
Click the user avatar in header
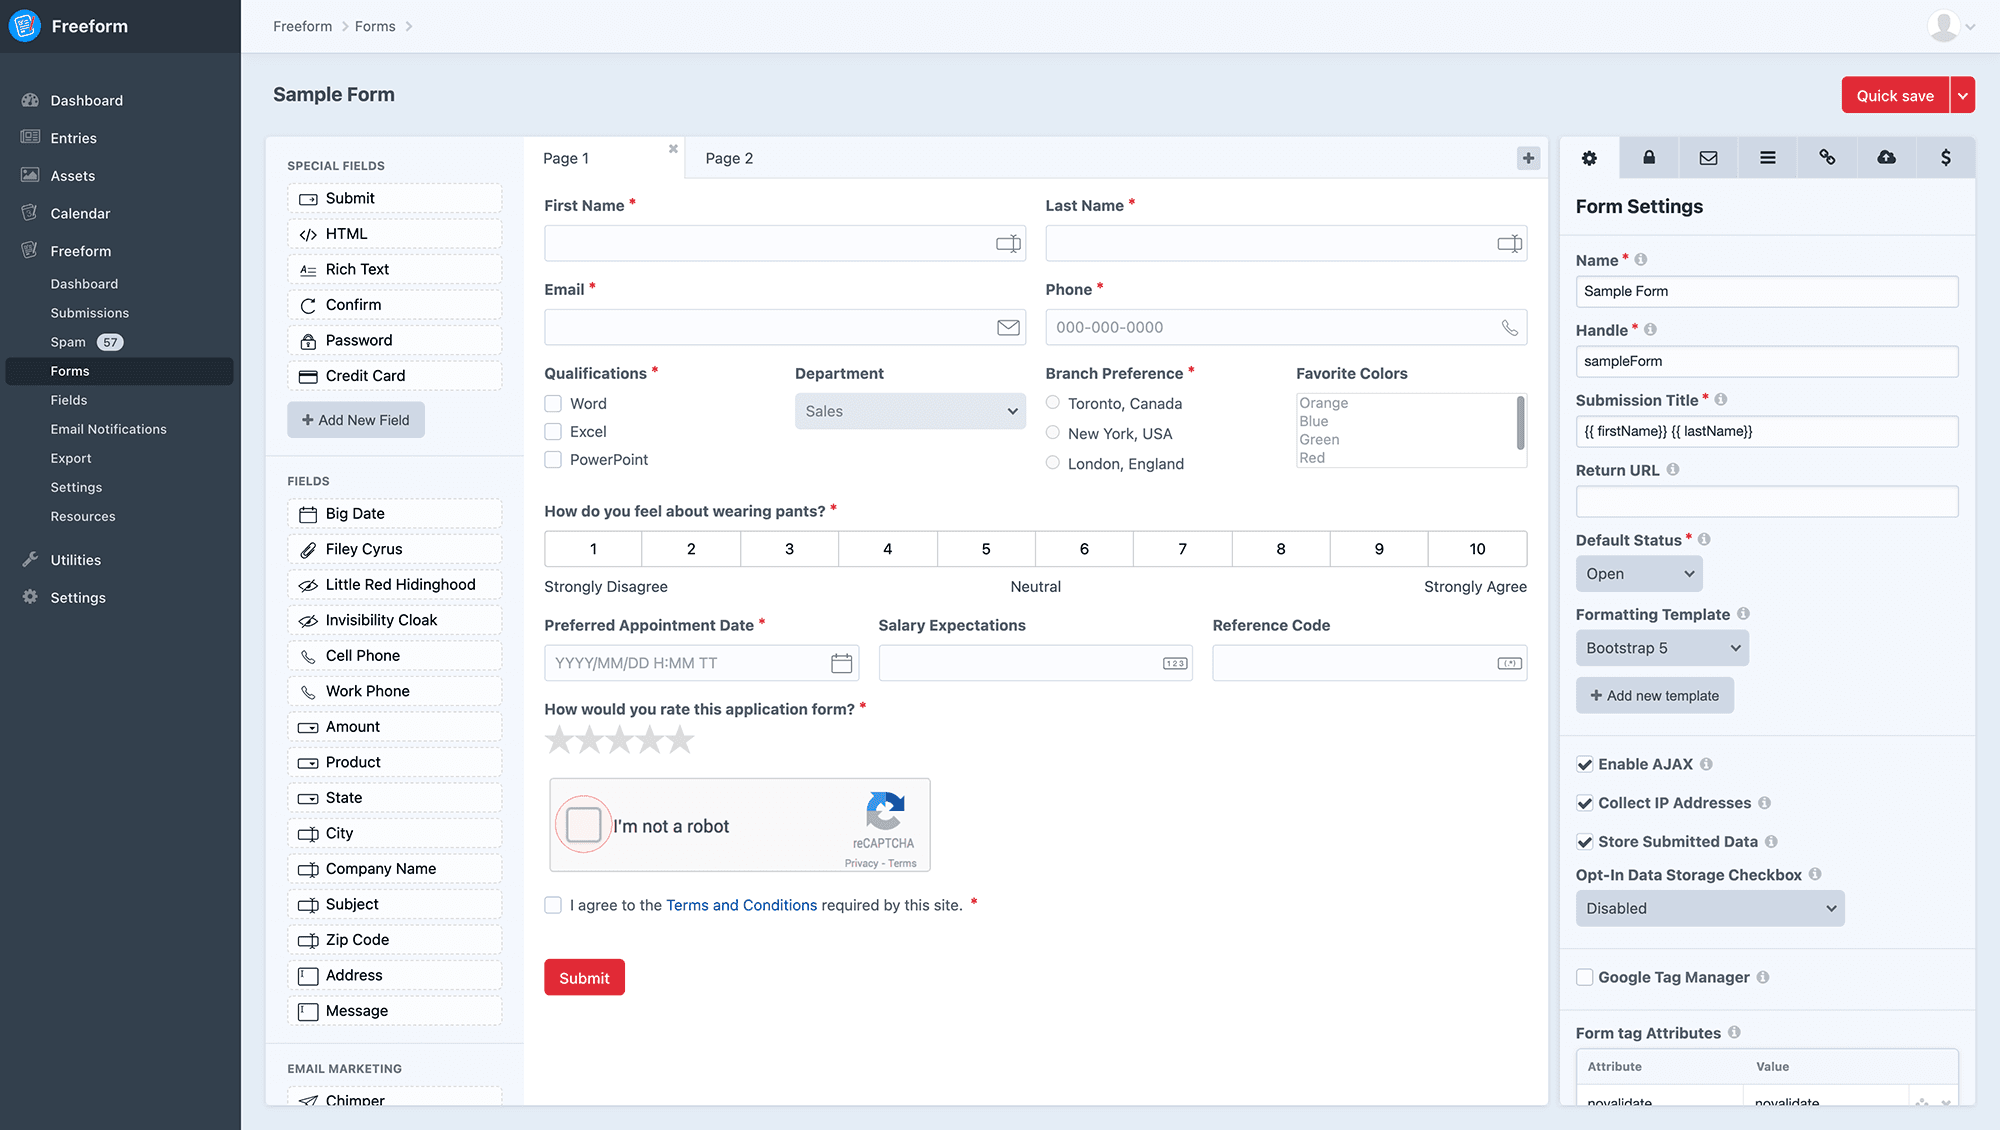tap(1943, 27)
